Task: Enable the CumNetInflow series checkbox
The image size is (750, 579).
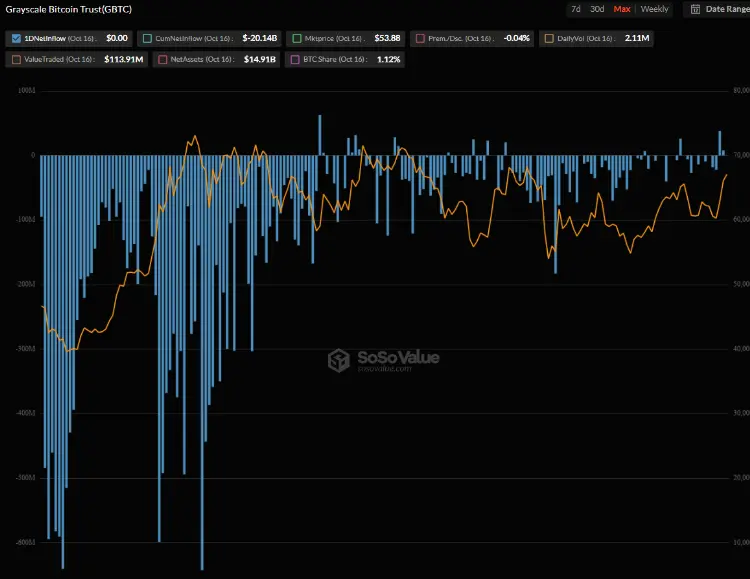Action: 148,38
